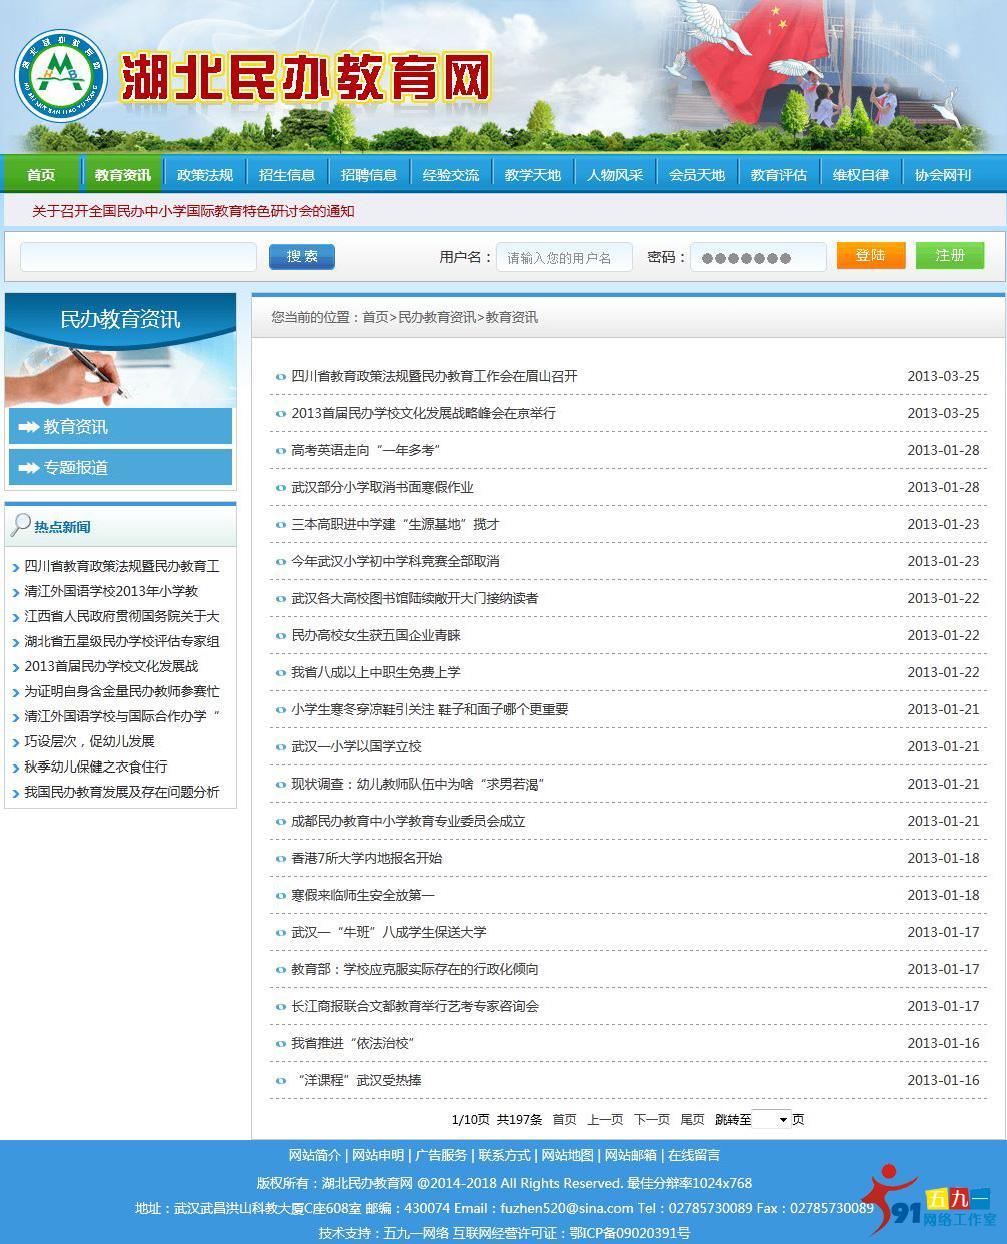Image resolution: width=1007 pixels, height=1244 pixels.
Task: Click the bullet icon before 四川省教育政策法规 news item
Action: [x=279, y=377]
